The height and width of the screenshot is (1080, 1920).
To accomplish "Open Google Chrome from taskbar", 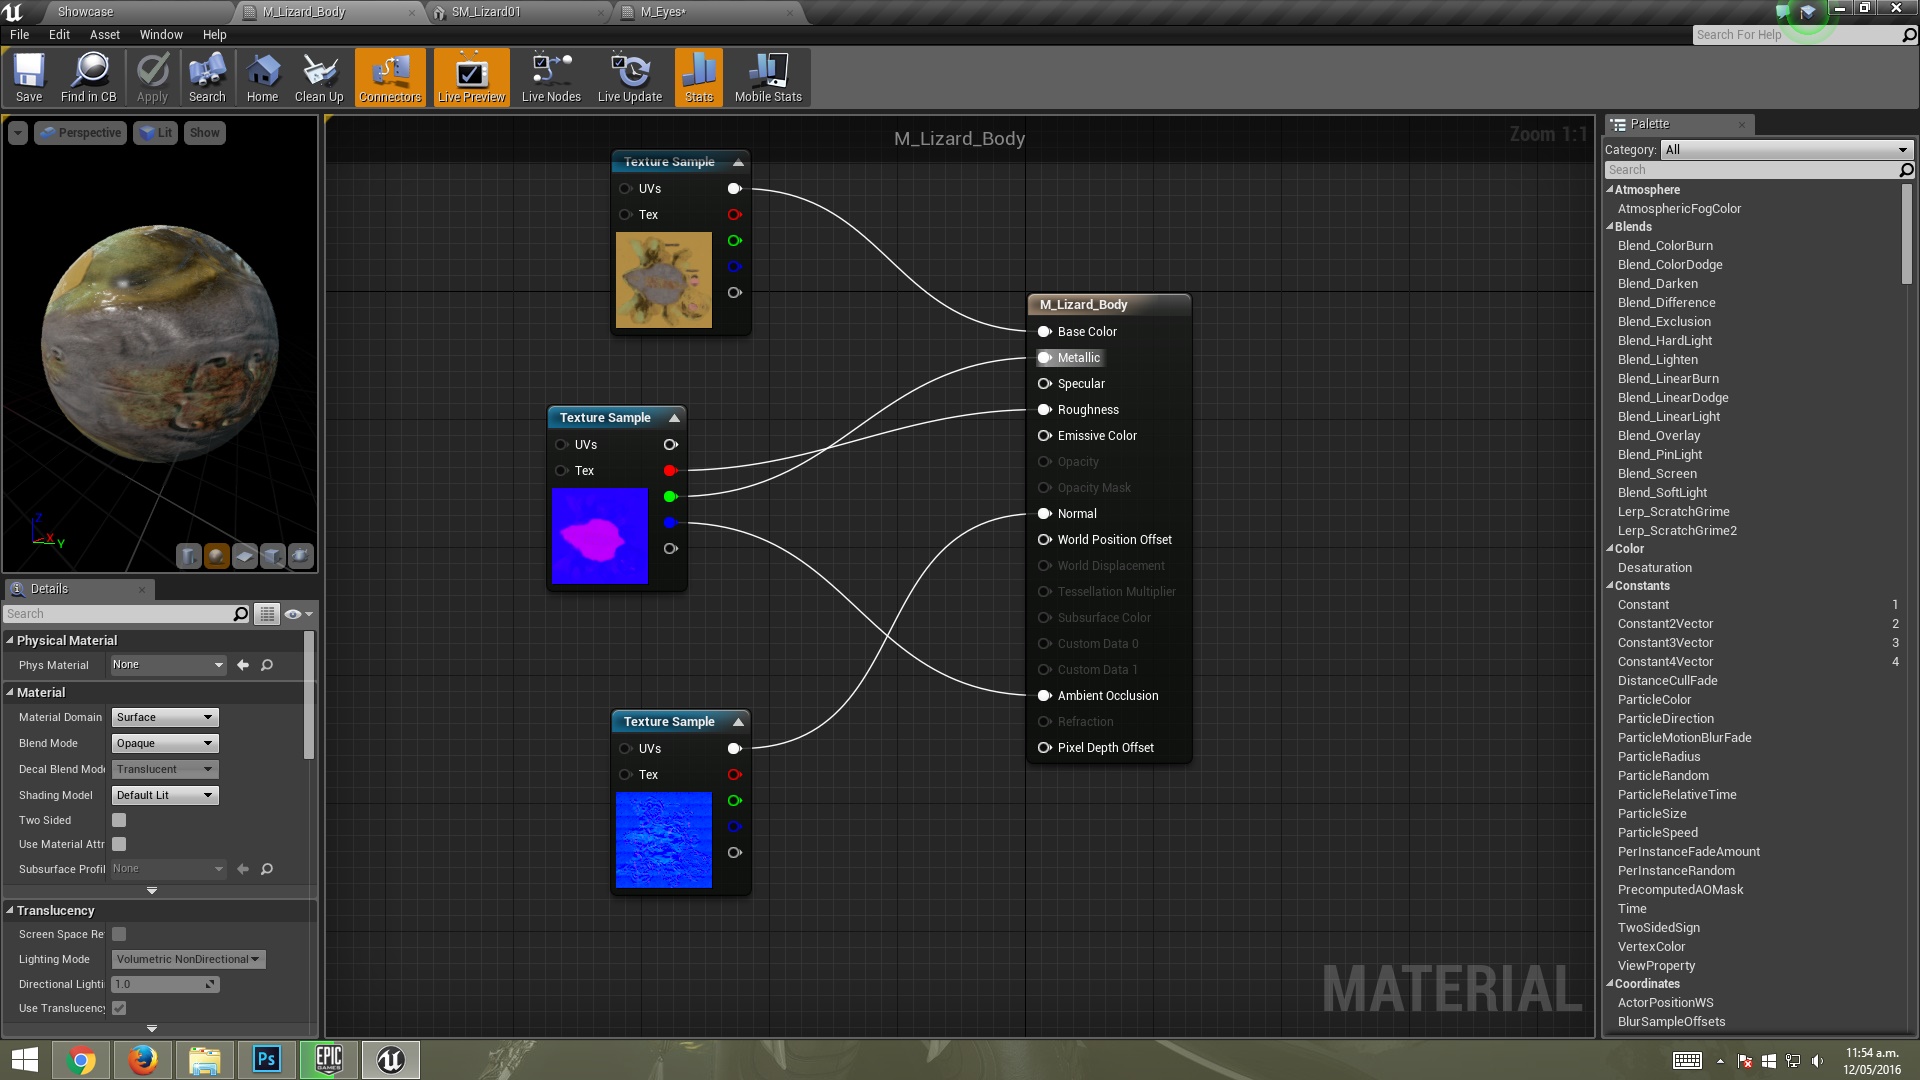I will (x=81, y=1060).
